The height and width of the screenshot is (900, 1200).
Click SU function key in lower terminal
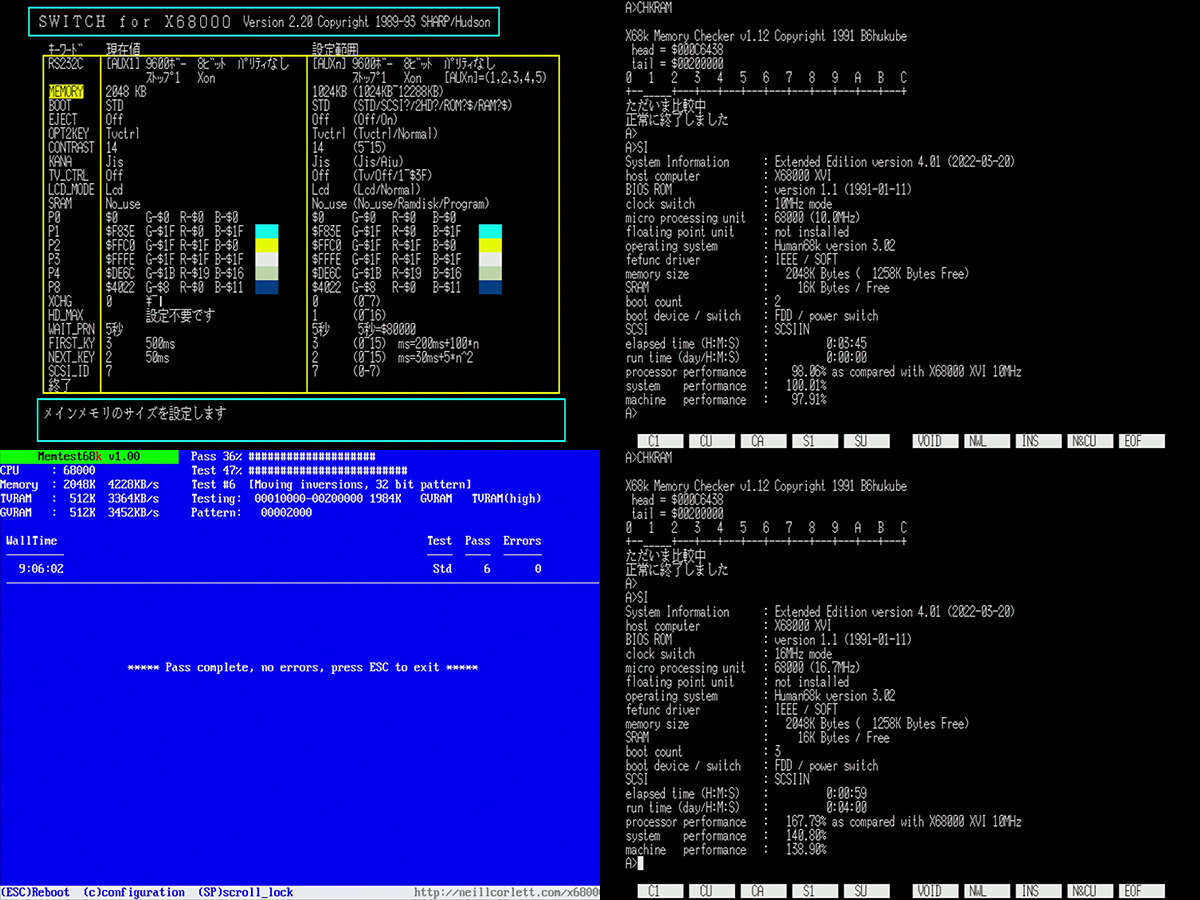point(865,891)
